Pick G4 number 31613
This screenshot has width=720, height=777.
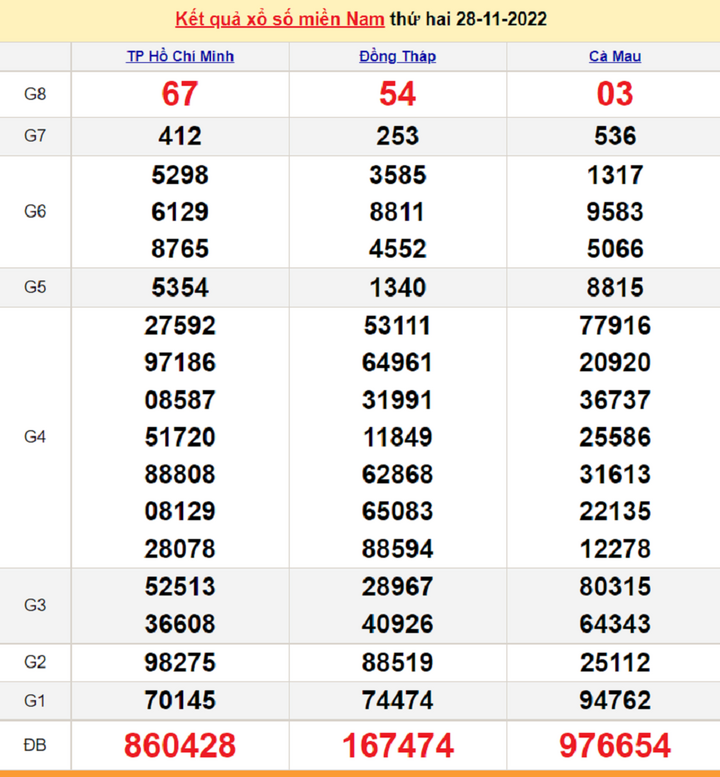pyautogui.click(x=615, y=474)
